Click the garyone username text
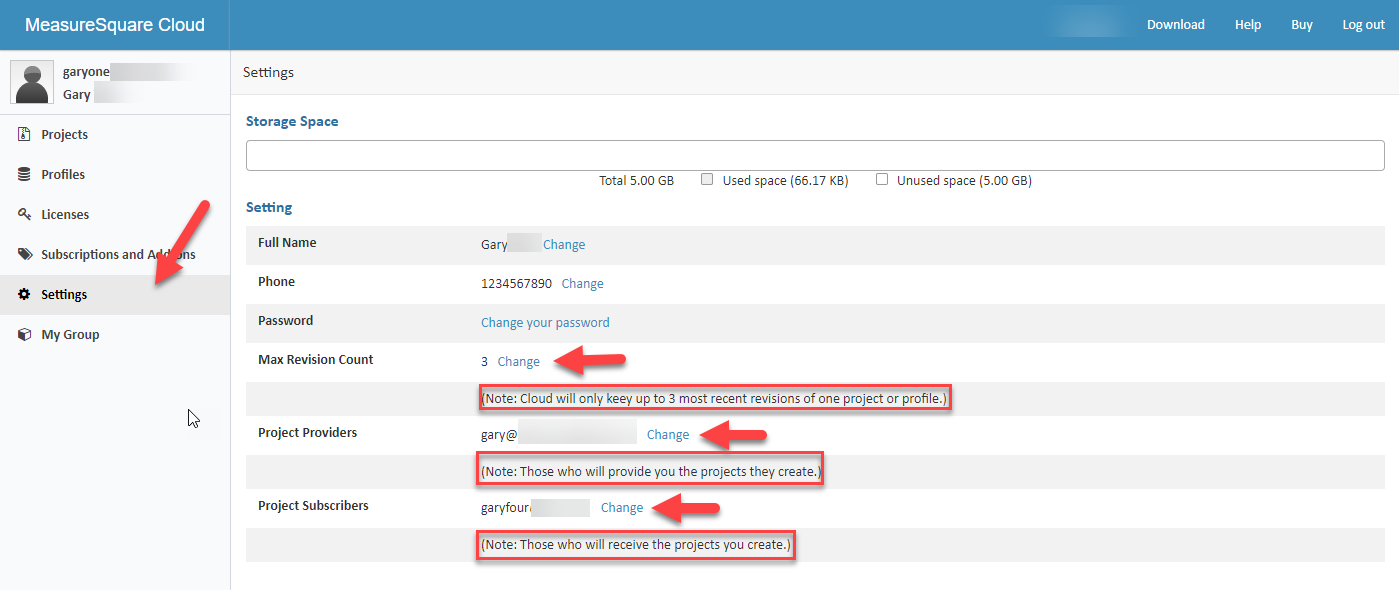The width and height of the screenshot is (1399, 590). pos(86,72)
